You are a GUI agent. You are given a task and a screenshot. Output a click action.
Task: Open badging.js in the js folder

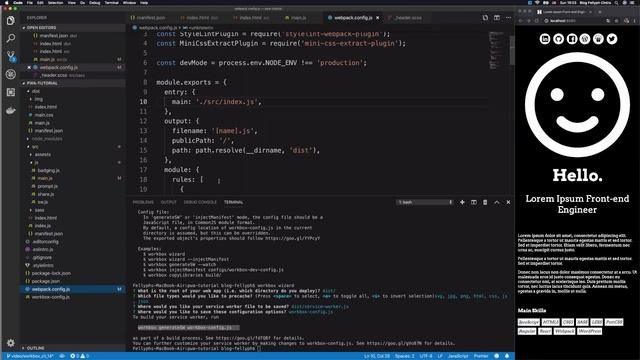click(x=49, y=170)
